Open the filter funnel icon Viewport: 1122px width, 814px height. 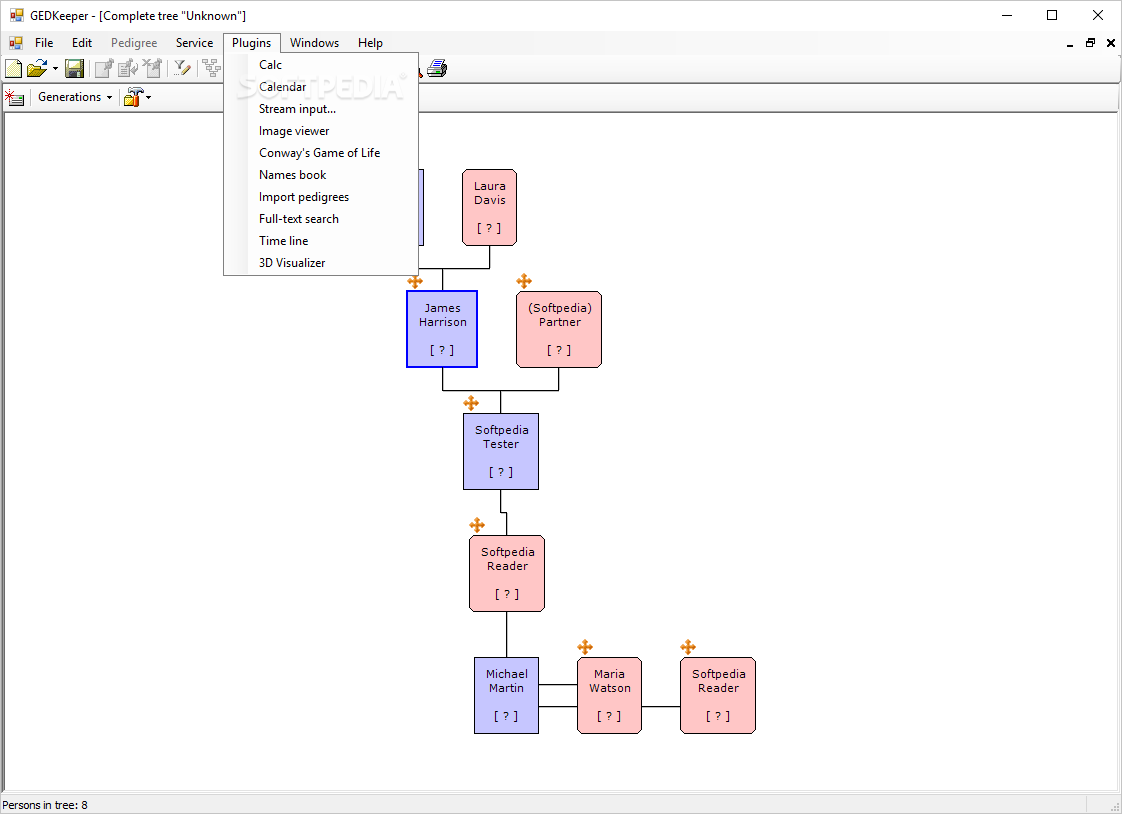pos(182,69)
